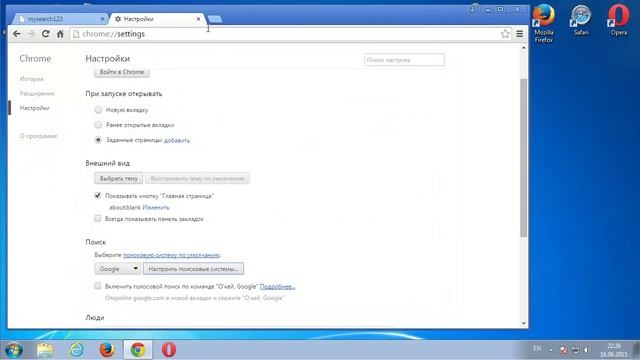This screenshot has height=360, width=640.
Task: Select Ранее открытые вкладки radio option
Action: [98, 125]
